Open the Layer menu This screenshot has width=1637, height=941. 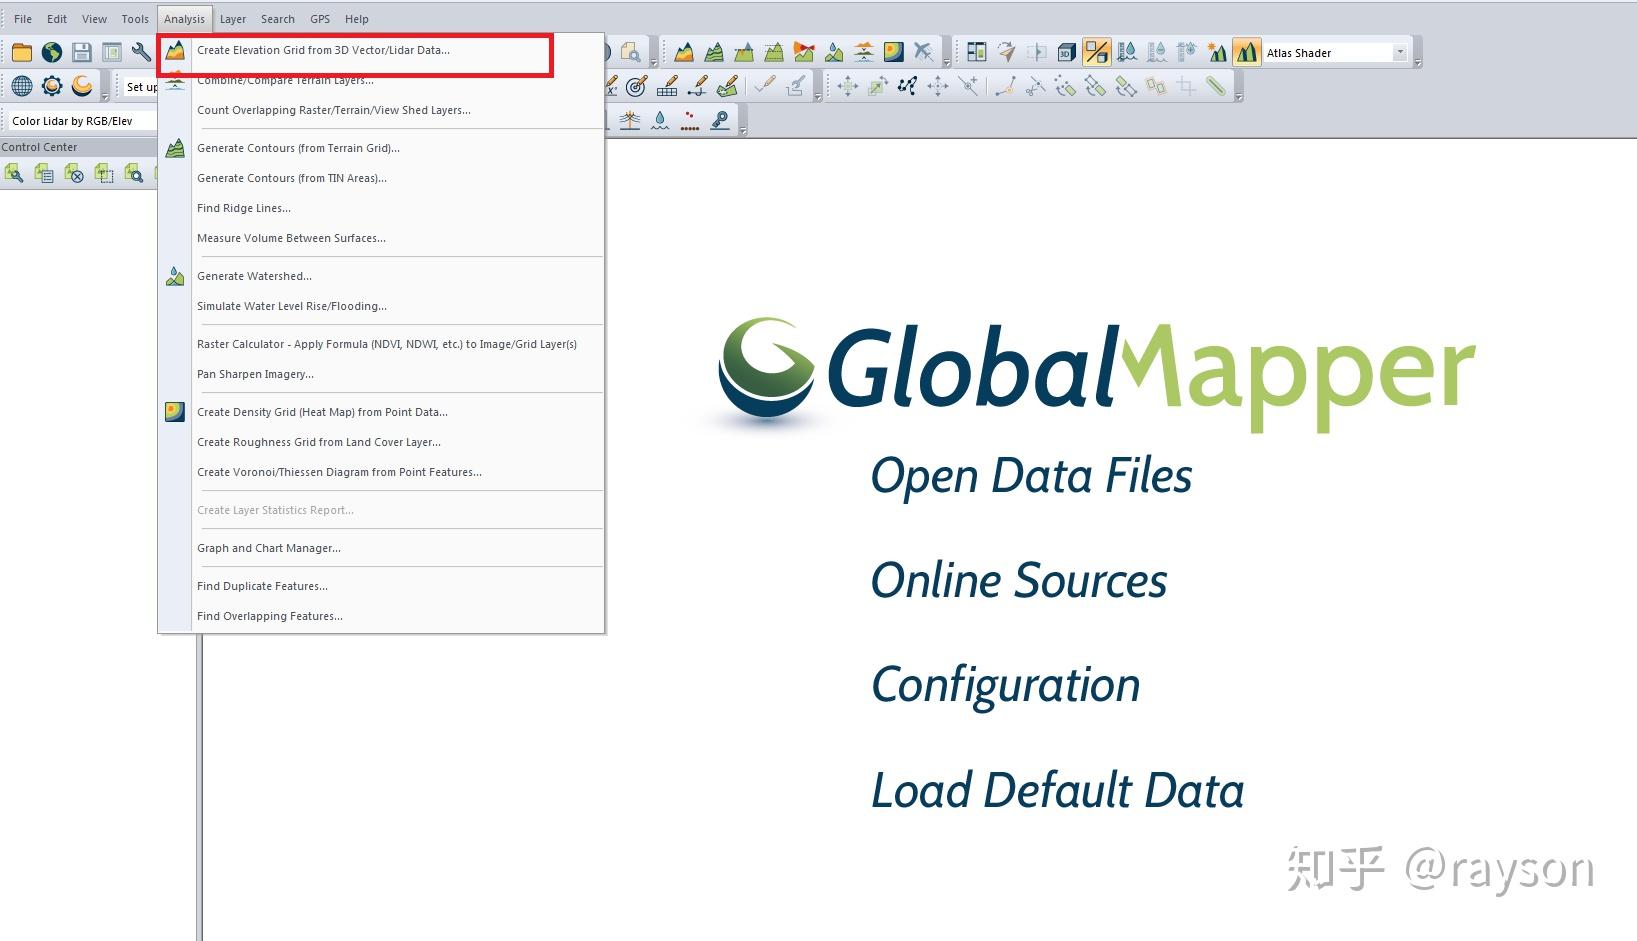tap(233, 19)
